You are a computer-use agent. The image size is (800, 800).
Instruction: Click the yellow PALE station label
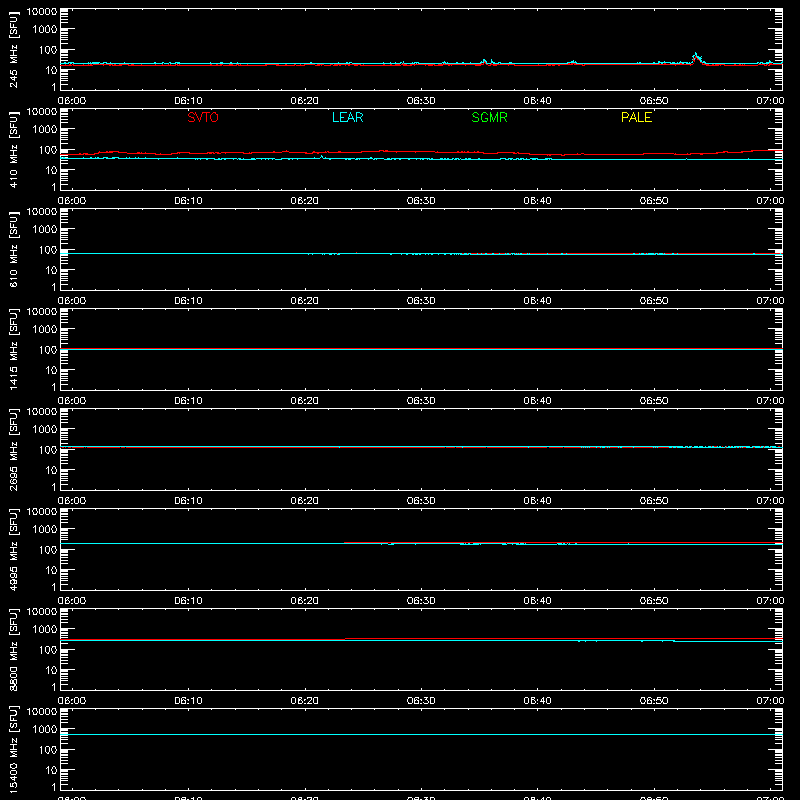click(636, 117)
